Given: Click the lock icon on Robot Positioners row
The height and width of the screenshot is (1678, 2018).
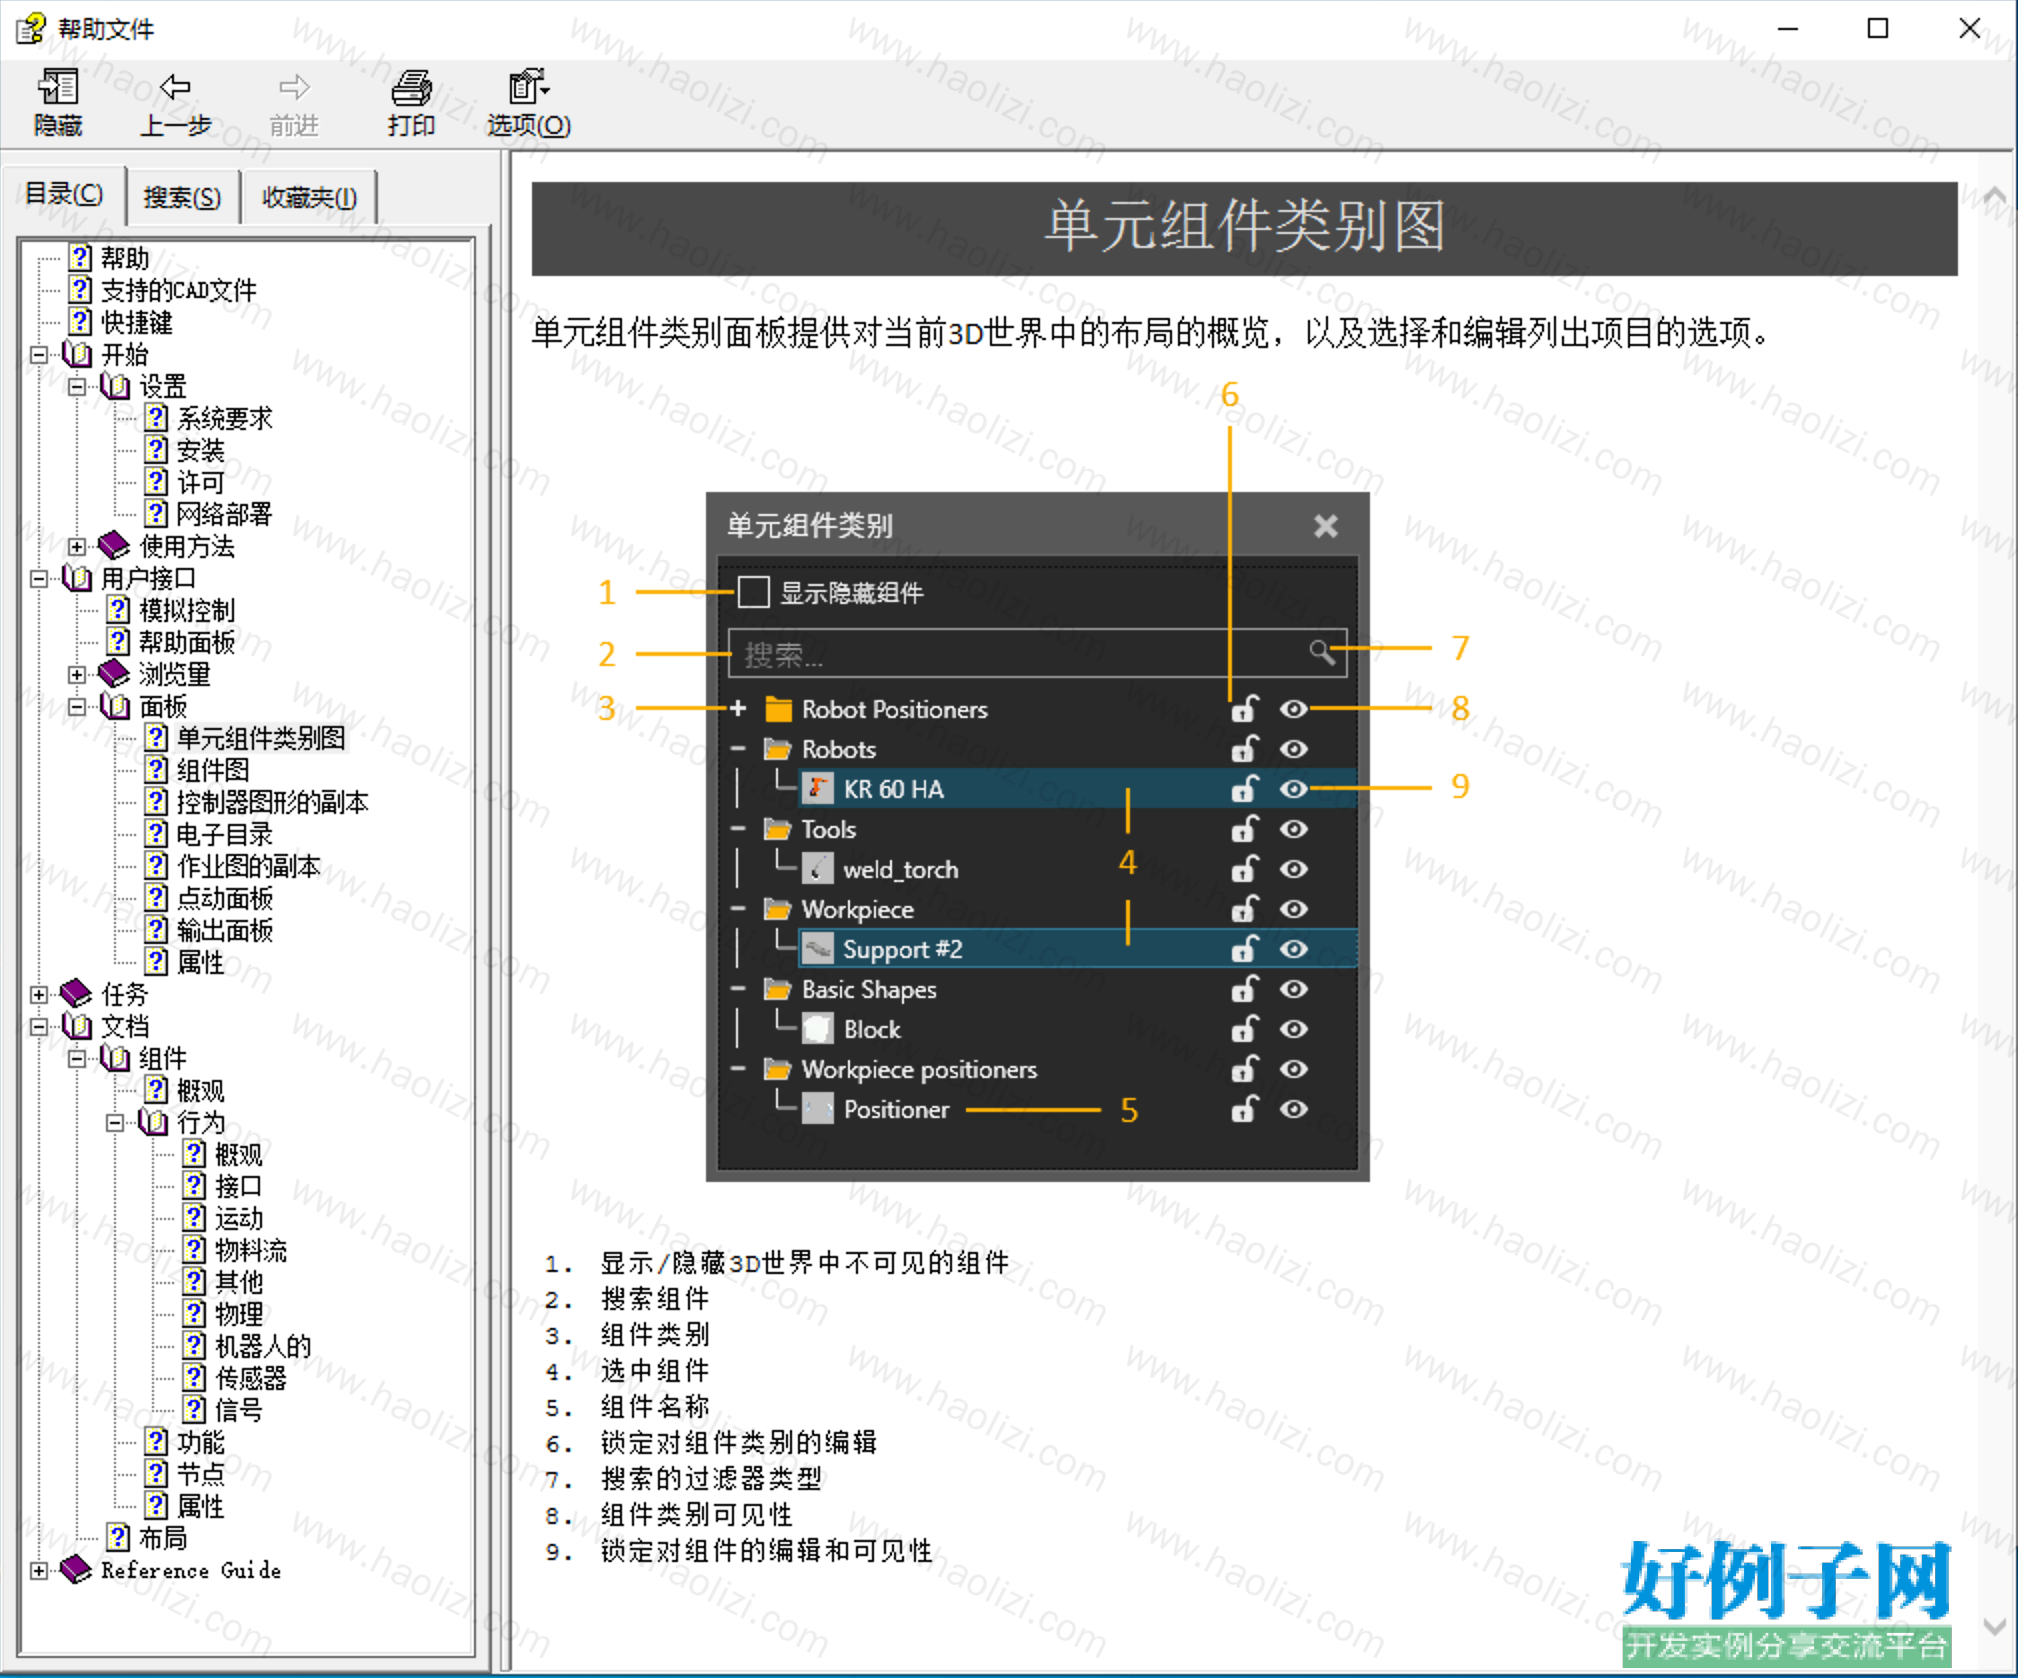Looking at the screenshot, I should (1243, 709).
